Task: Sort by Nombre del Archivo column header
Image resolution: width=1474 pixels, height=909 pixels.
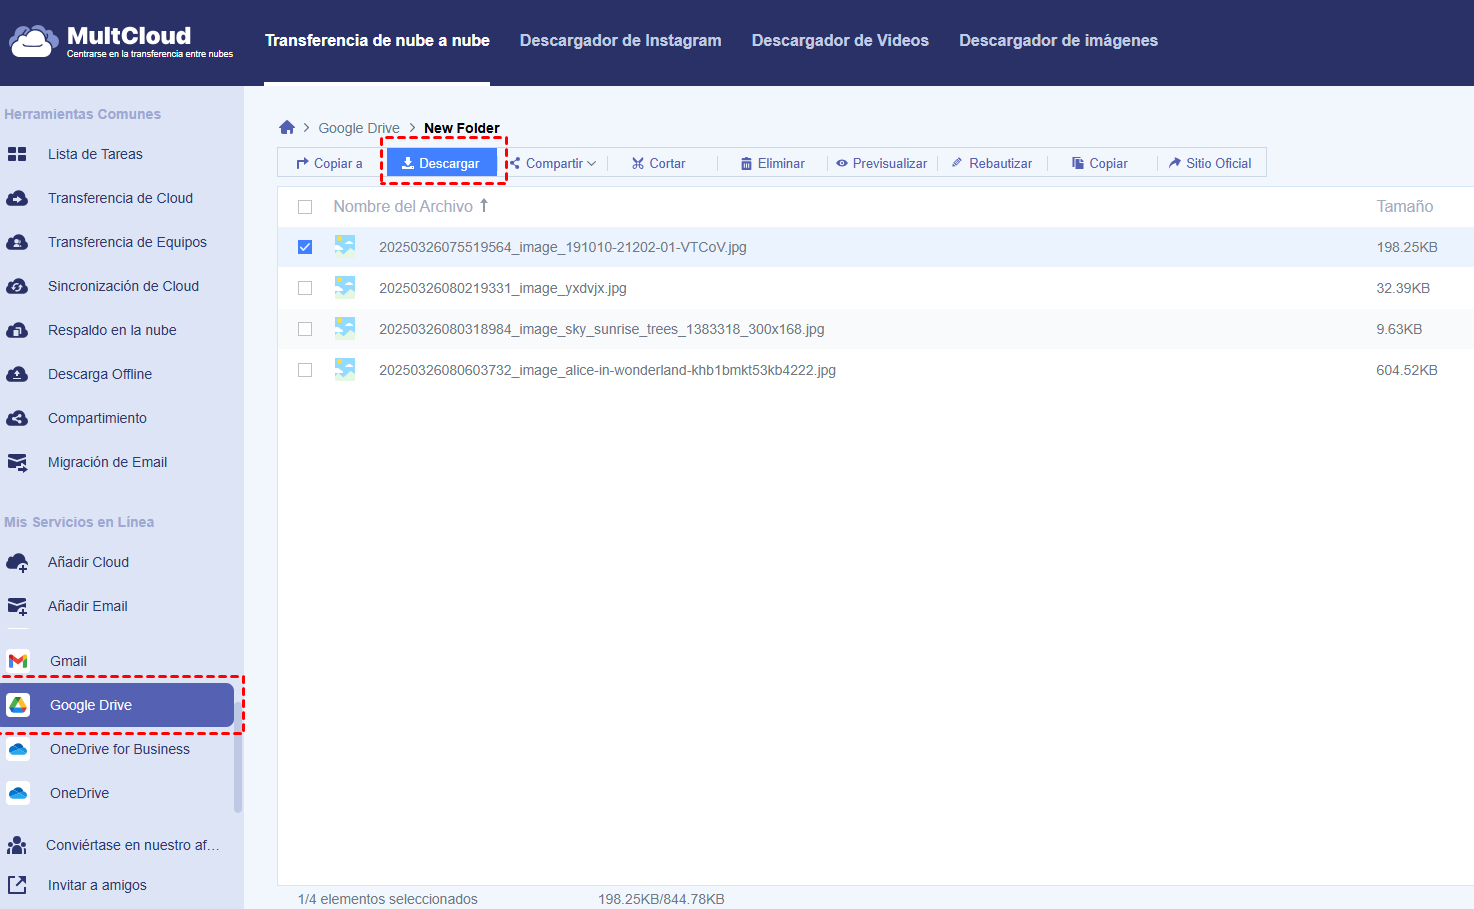Action: pos(403,206)
